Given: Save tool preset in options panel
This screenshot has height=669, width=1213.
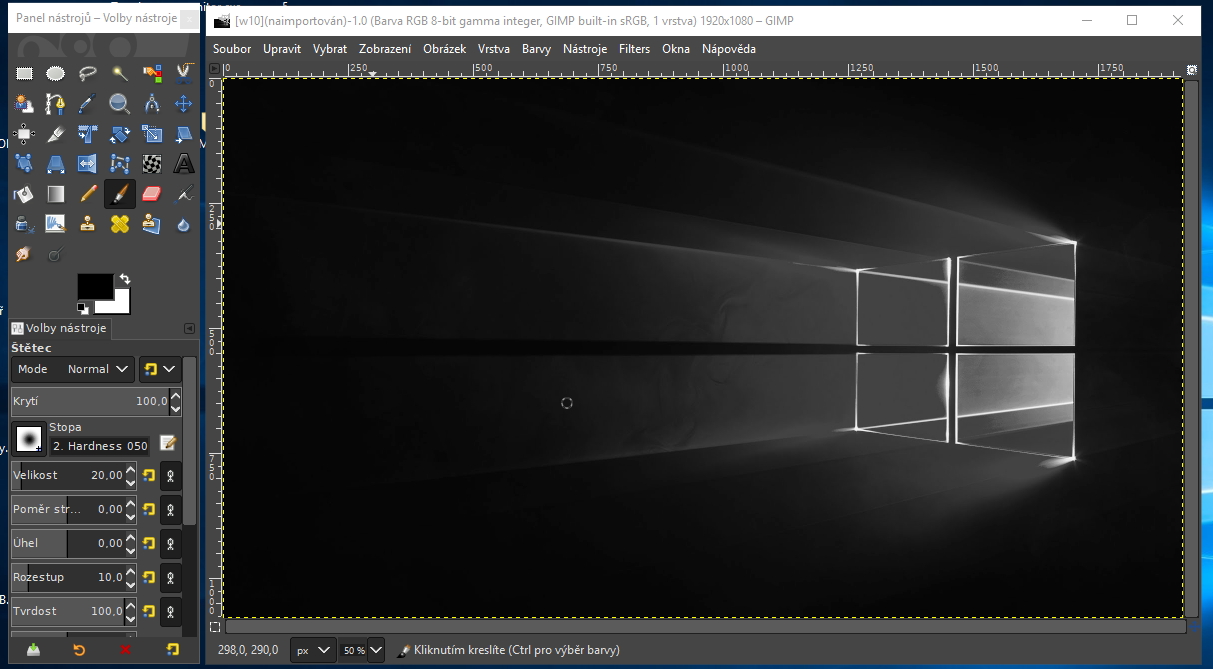Looking at the screenshot, I should 33,649.
